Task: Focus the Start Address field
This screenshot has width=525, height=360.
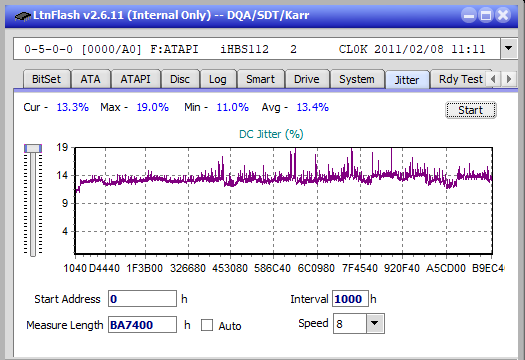Action: (142, 299)
